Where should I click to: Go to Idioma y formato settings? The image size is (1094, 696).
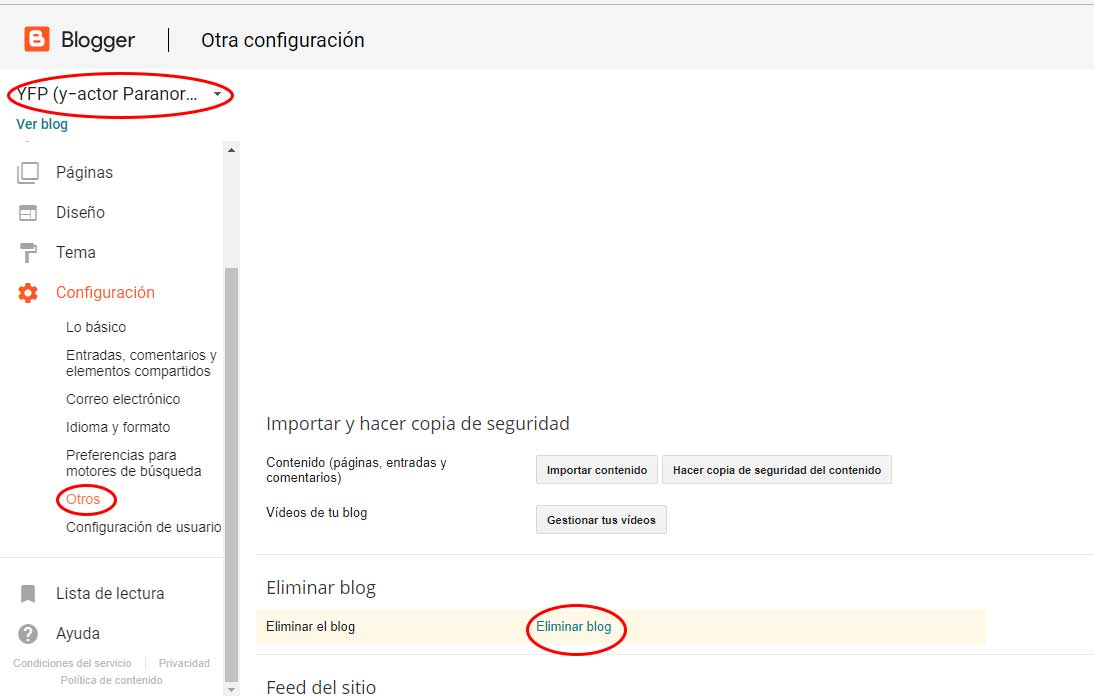click(x=118, y=427)
